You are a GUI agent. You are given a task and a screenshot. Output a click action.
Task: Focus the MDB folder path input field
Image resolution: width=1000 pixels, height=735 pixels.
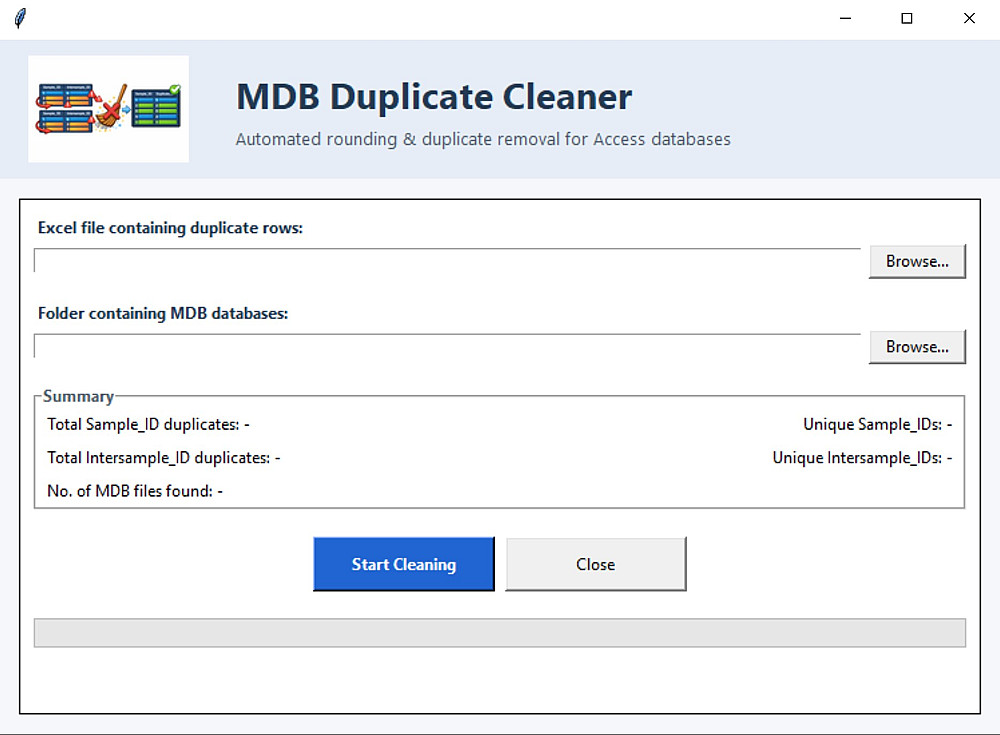(447, 346)
